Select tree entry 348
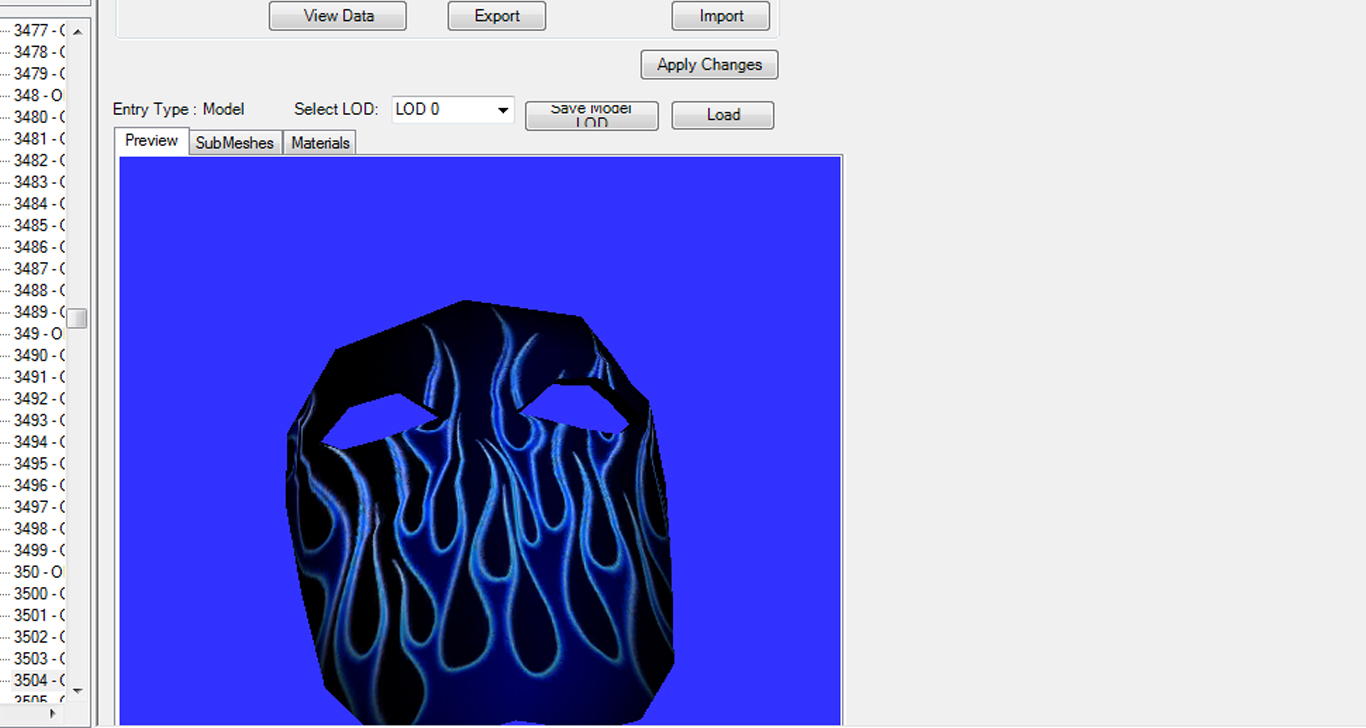The height and width of the screenshot is (728, 1366). point(38,95)
